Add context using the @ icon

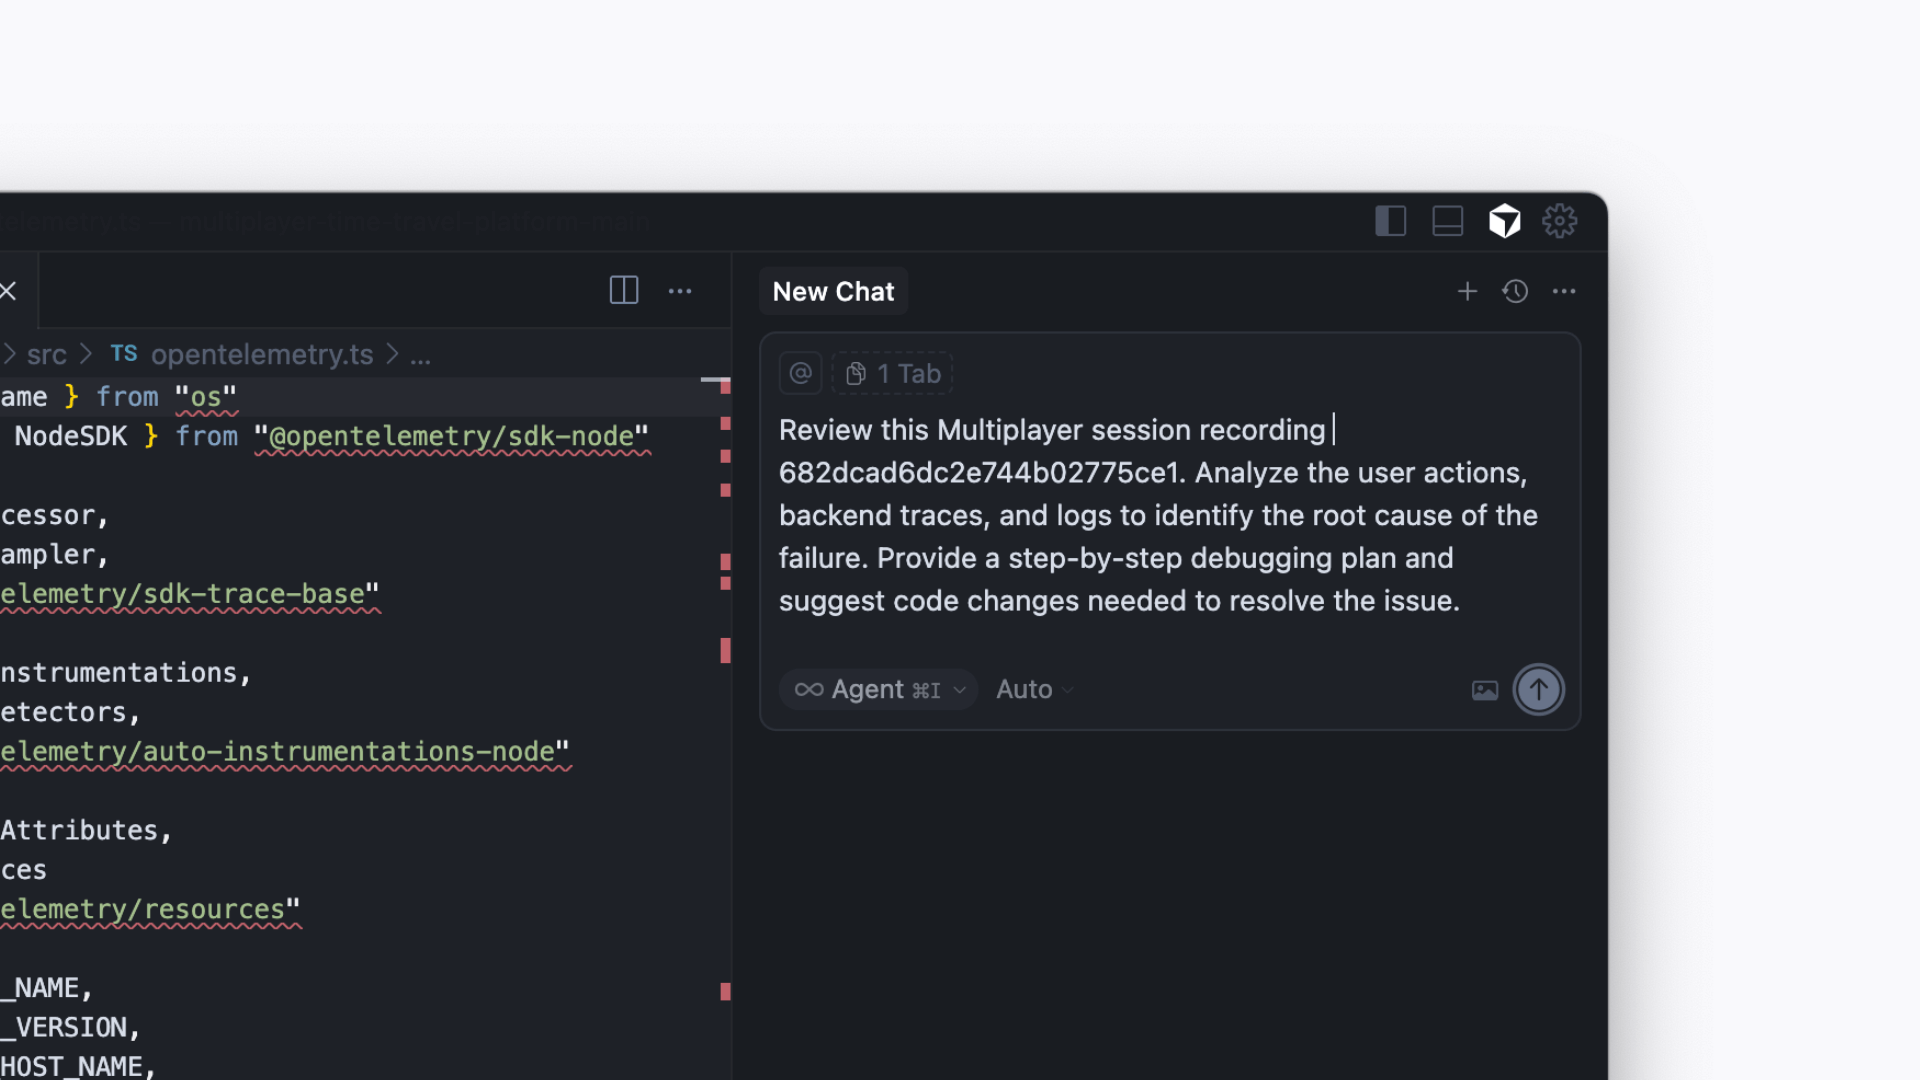point(800,372)
